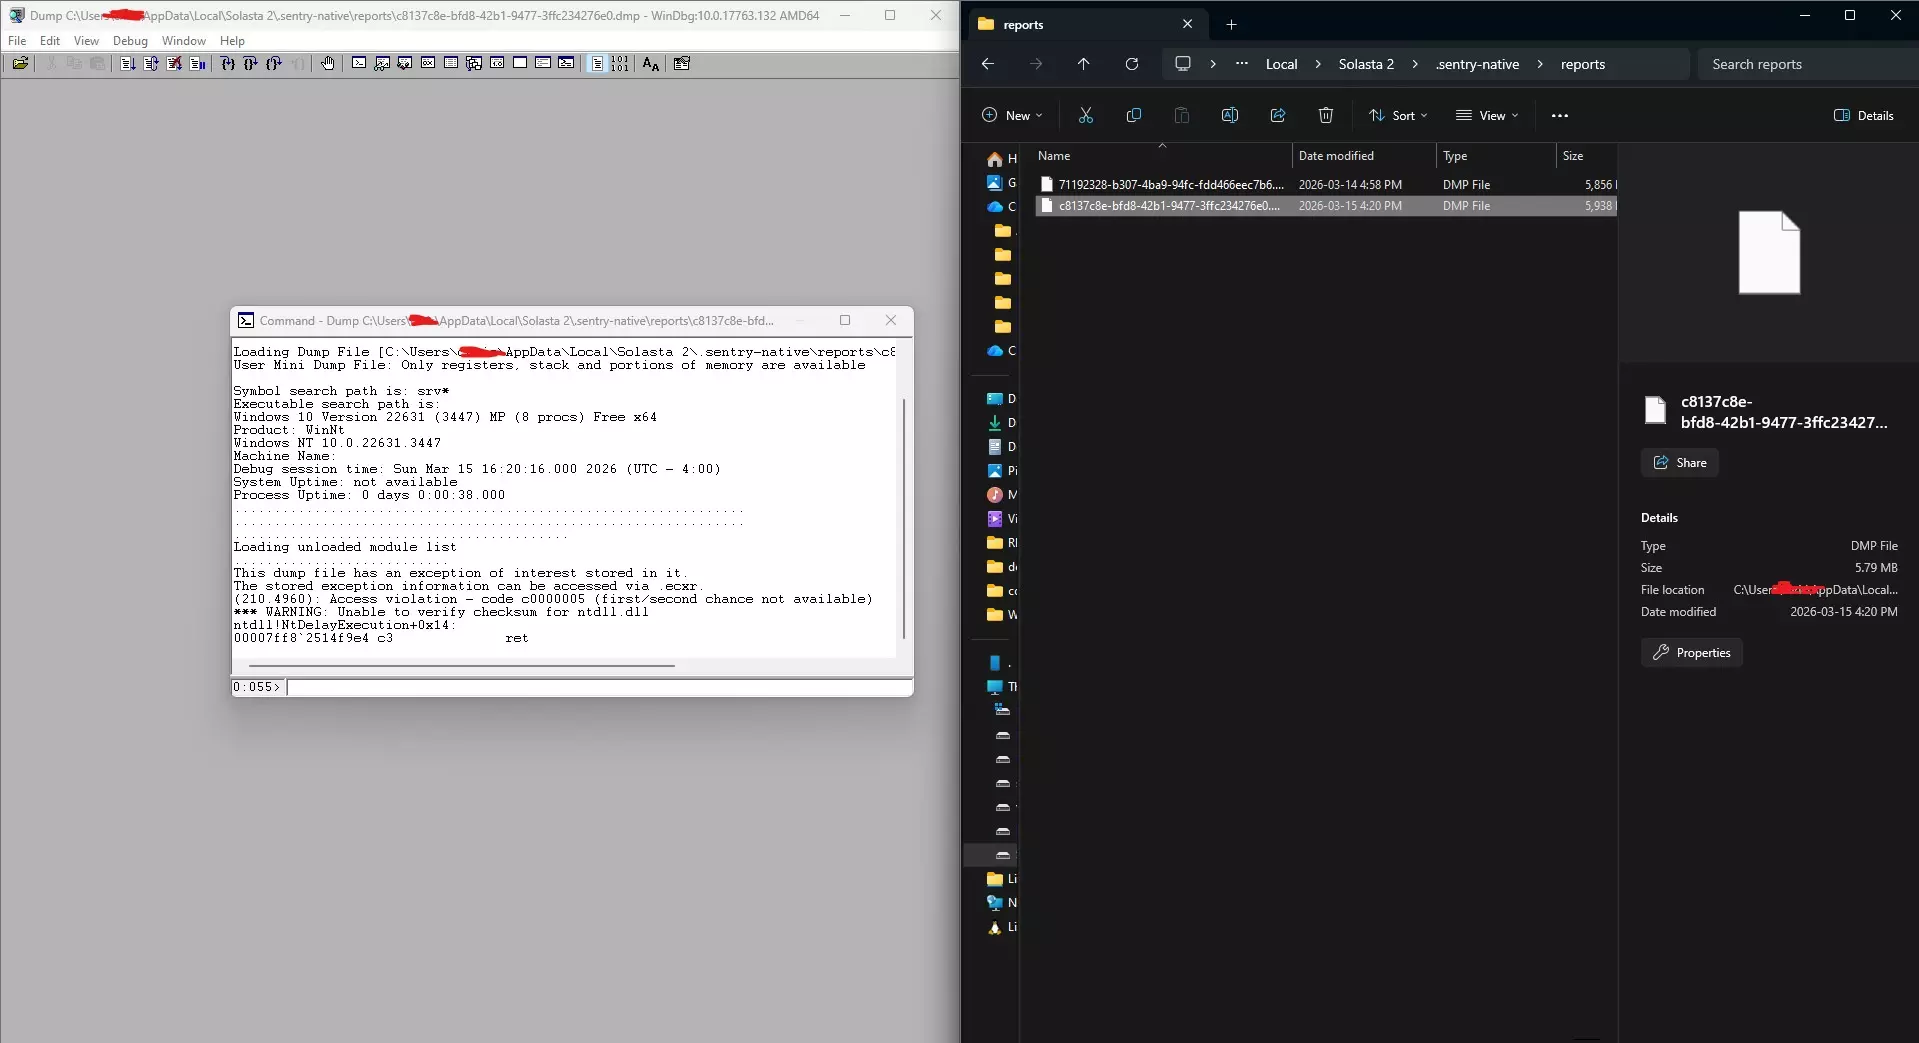The height and width of the screenshot is (1043, 1919).
Task: Click the hand breakpoint toolbar icon
Action: [x=328, y=64]
